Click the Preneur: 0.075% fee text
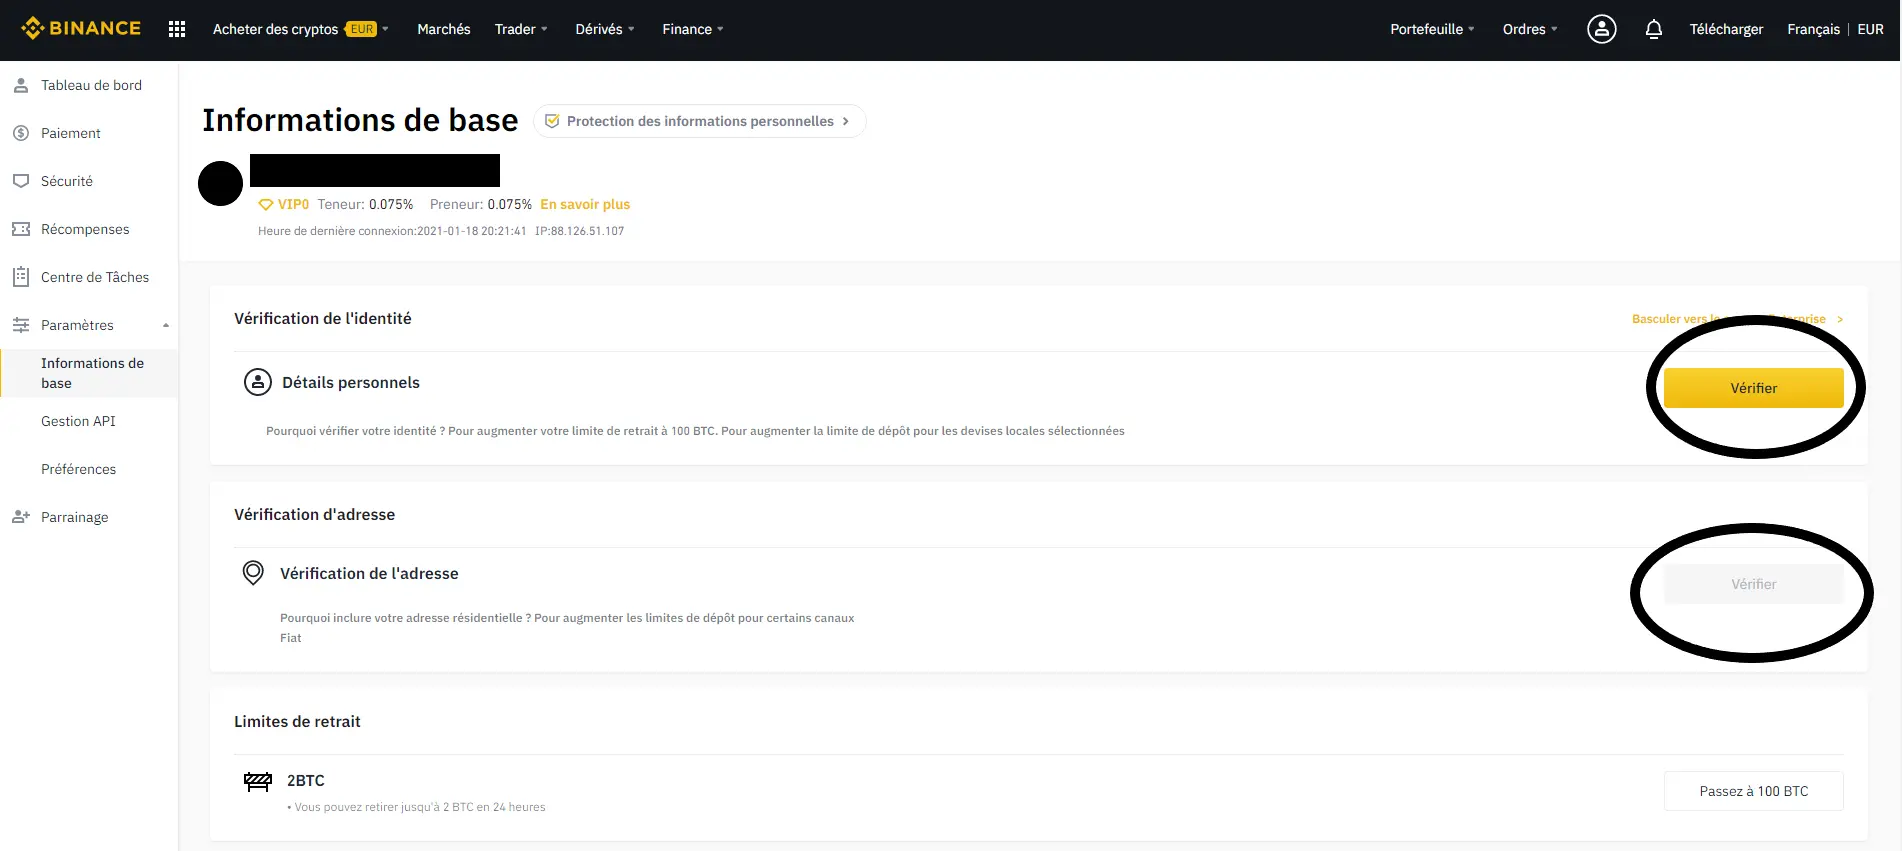This screenshot has width=1902, height=851. point(481,204)
